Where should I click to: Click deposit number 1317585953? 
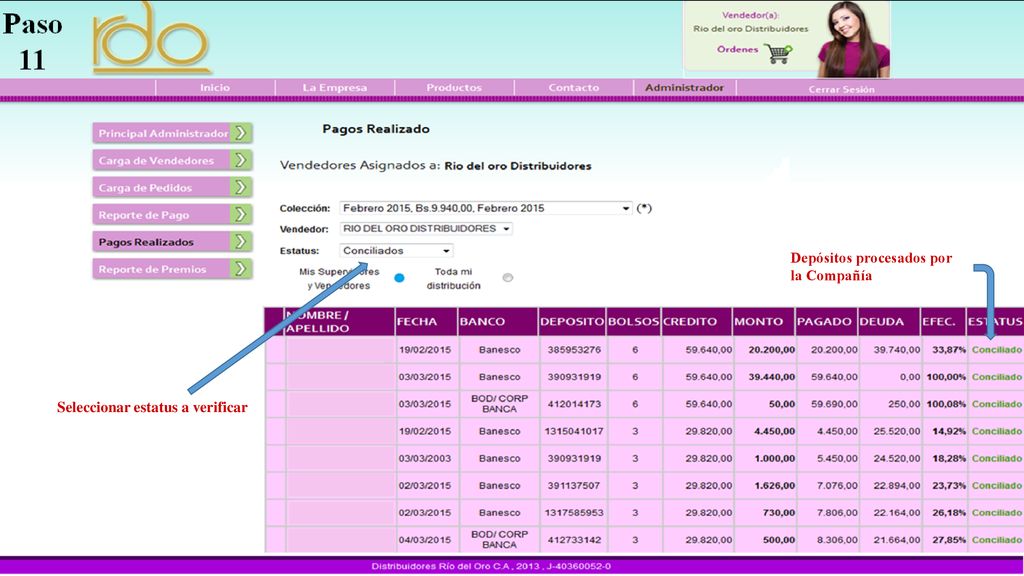[x=574, y=513]
